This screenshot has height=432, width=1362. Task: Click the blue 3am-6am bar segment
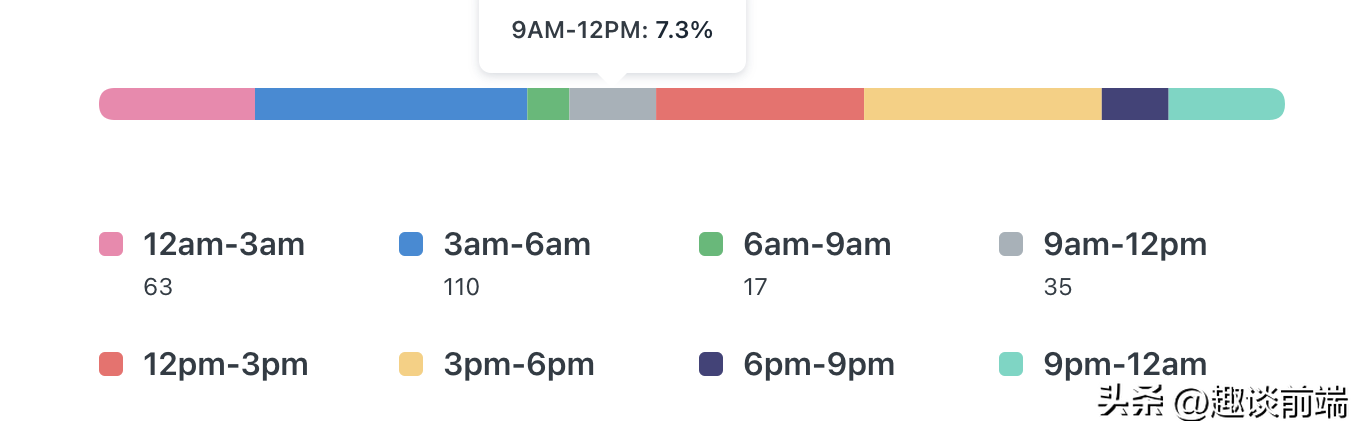pos(391,104)
